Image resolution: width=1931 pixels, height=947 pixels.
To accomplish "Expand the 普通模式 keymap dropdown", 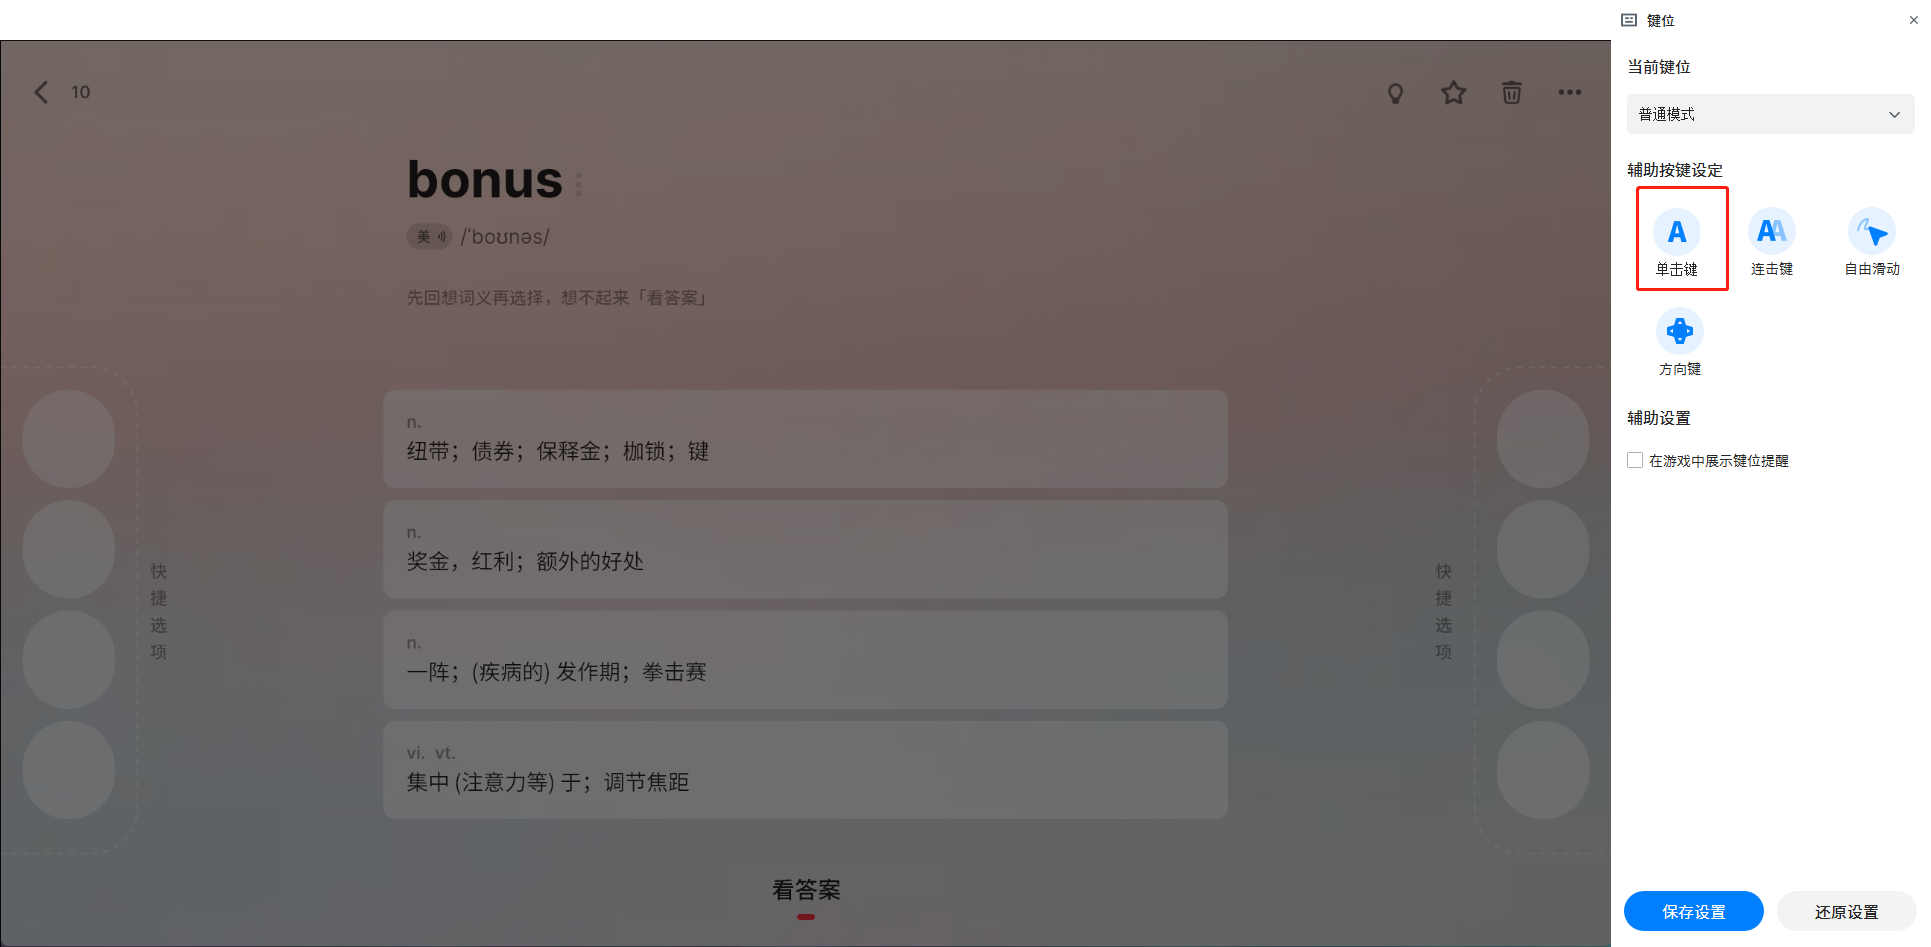I will 1770,114.
